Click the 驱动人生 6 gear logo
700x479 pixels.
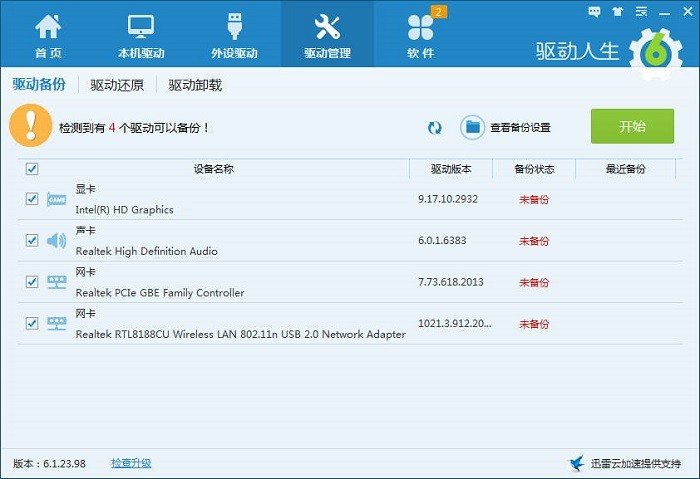tap(655, 53)
